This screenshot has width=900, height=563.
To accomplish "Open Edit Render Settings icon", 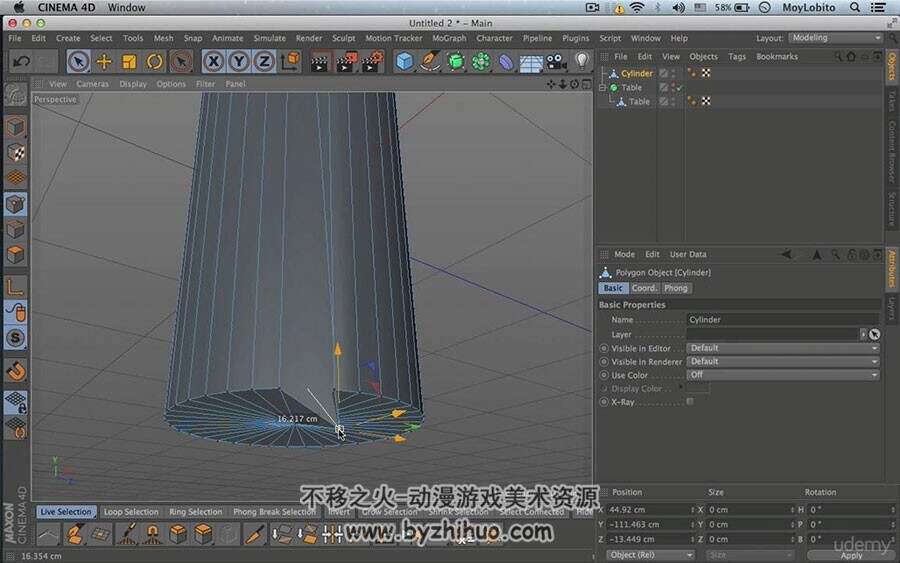I will click(371, 61).
